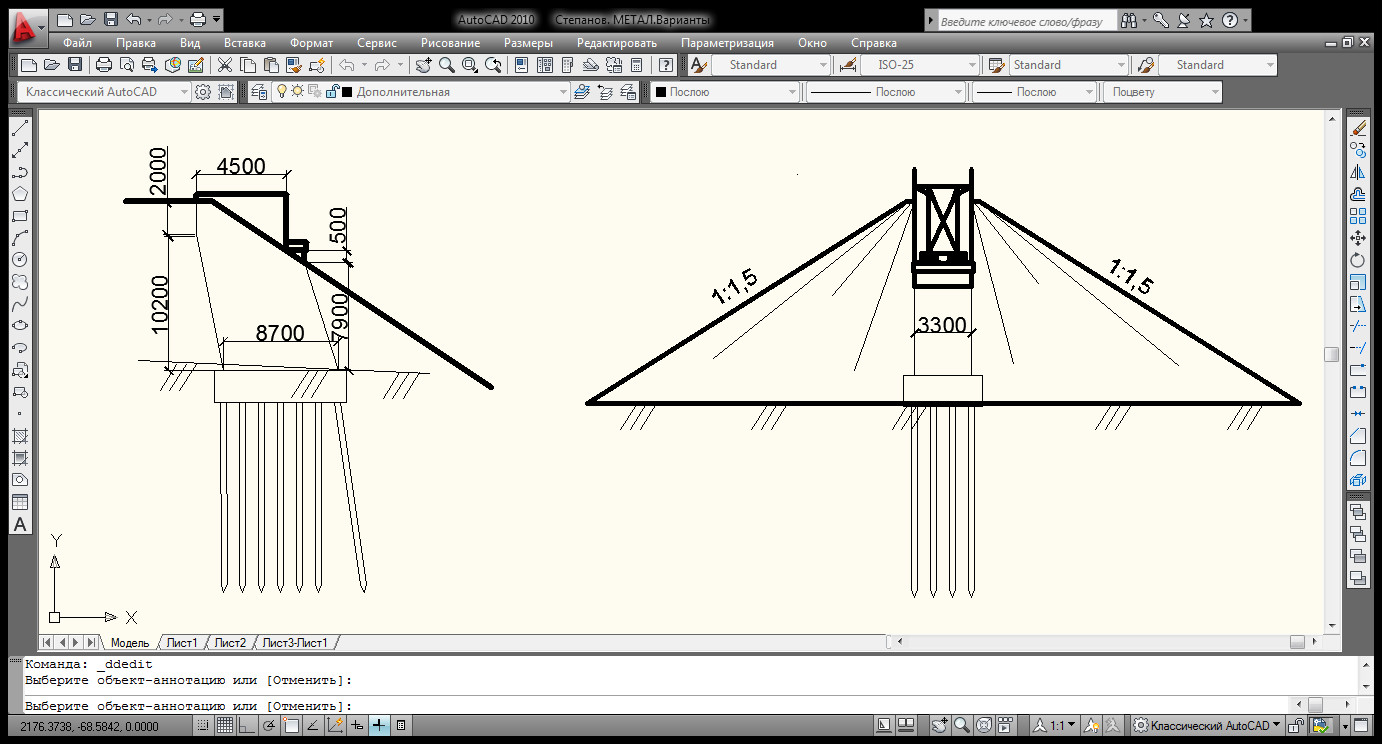Open the Properties palette icon

click(521, 65)
